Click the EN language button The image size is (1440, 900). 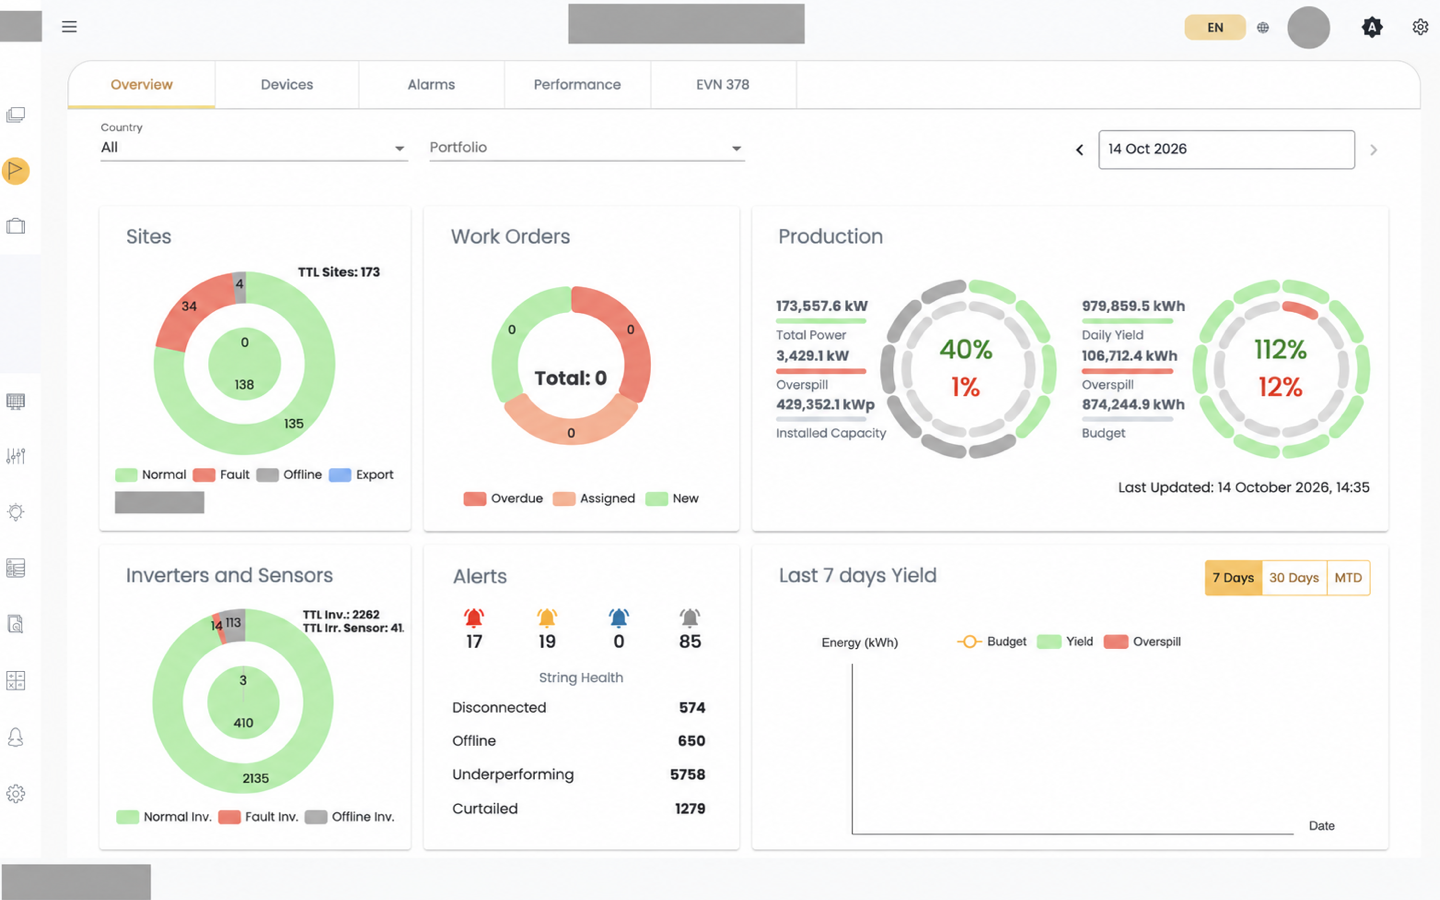[1215, 27]
